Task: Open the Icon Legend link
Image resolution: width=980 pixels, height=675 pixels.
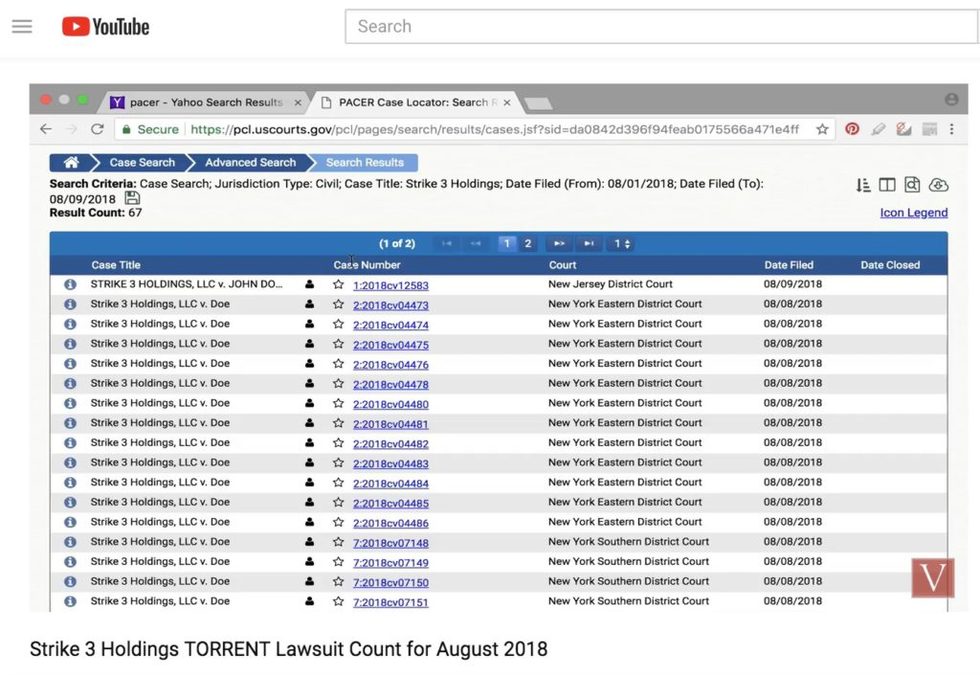Action: coord(914,212)
